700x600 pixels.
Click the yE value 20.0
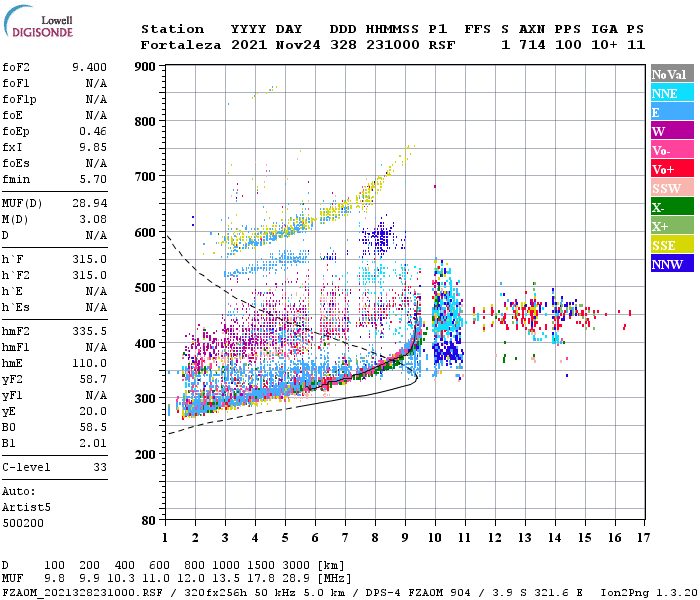[x=93, y=412]
